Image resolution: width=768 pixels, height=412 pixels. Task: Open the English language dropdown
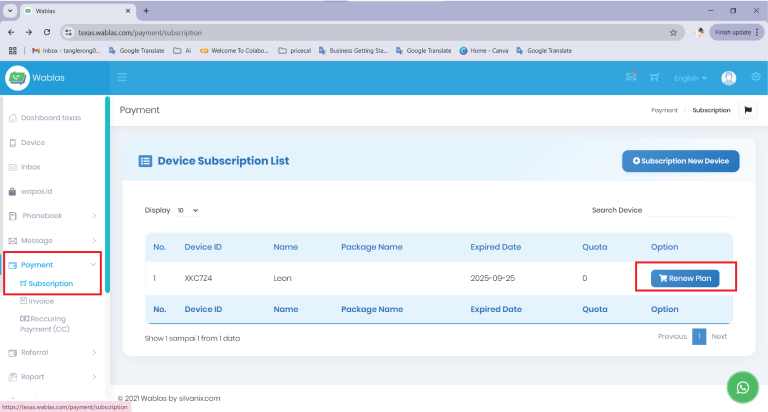690,77
